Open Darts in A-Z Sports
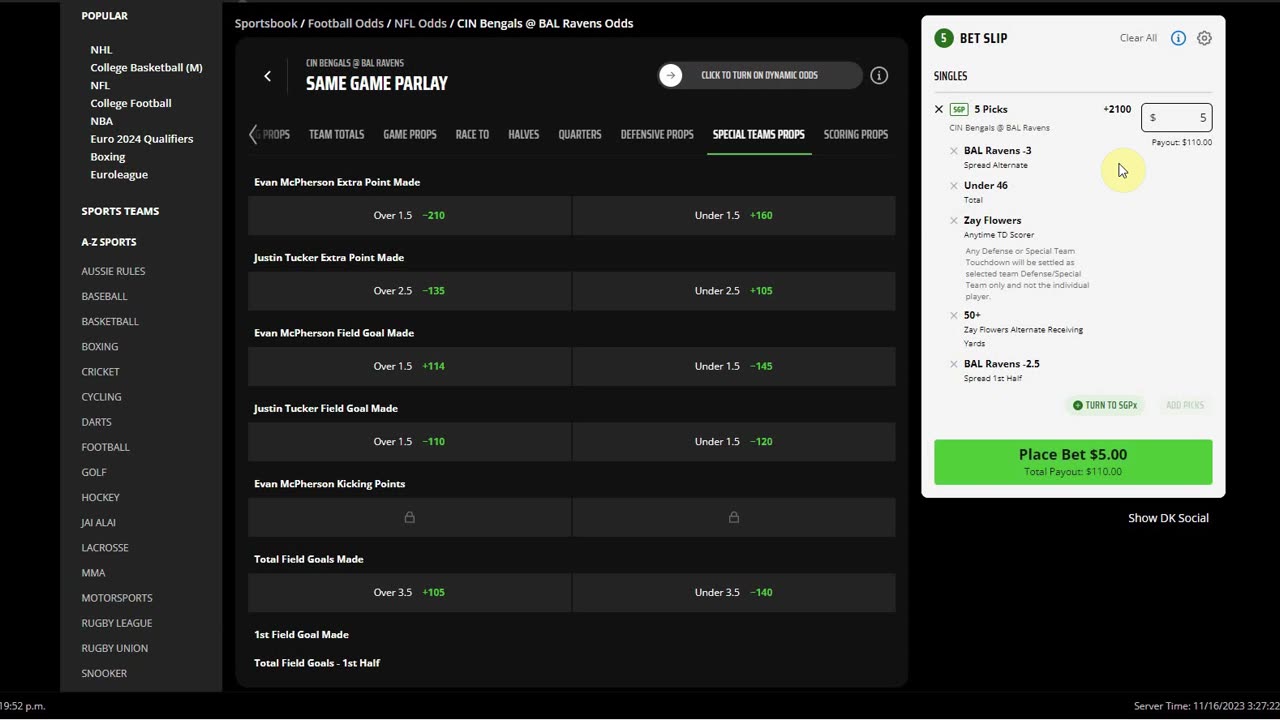Viewport: 1280px width, 720px height. (x=96, y=422)
